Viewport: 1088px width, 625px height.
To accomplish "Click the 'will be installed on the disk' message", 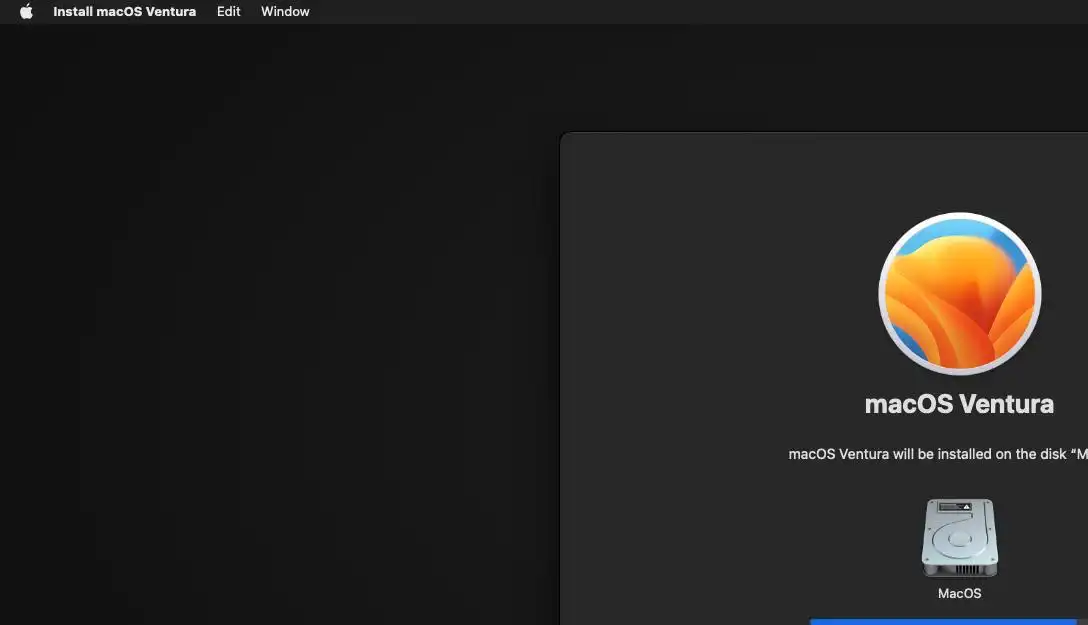I will (x=938, y=454).
